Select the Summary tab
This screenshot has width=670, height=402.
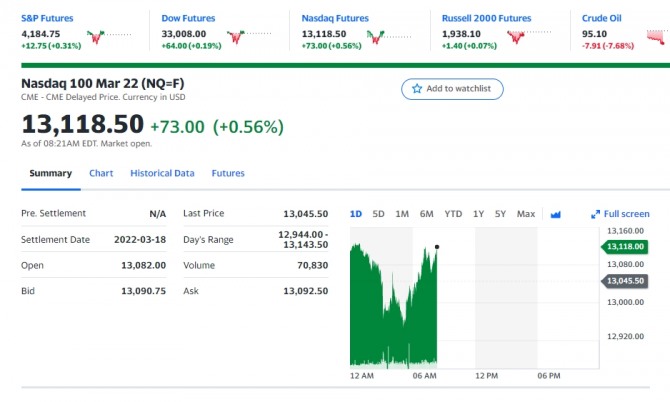point(50,173)
